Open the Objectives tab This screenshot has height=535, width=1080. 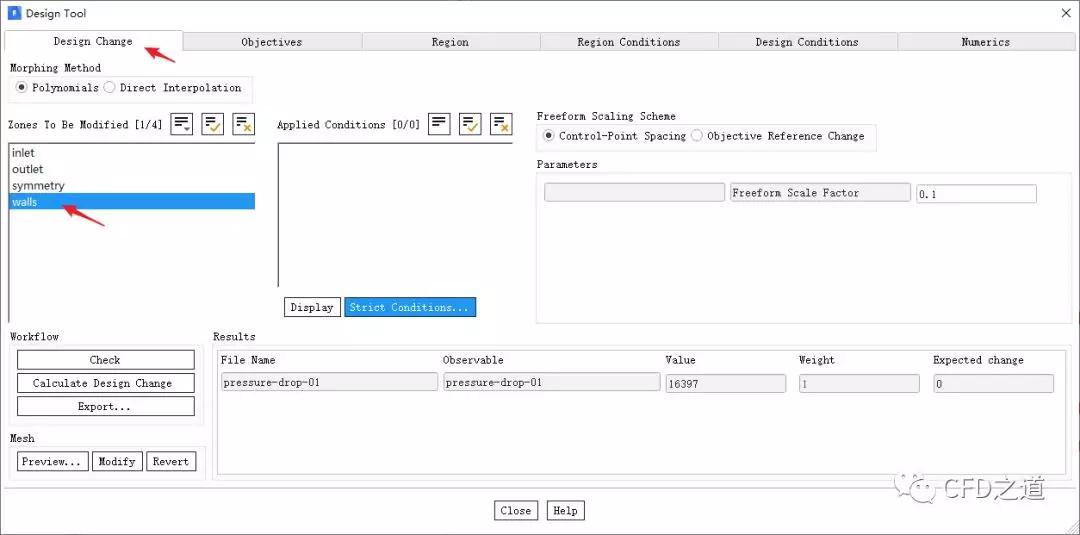271,42
